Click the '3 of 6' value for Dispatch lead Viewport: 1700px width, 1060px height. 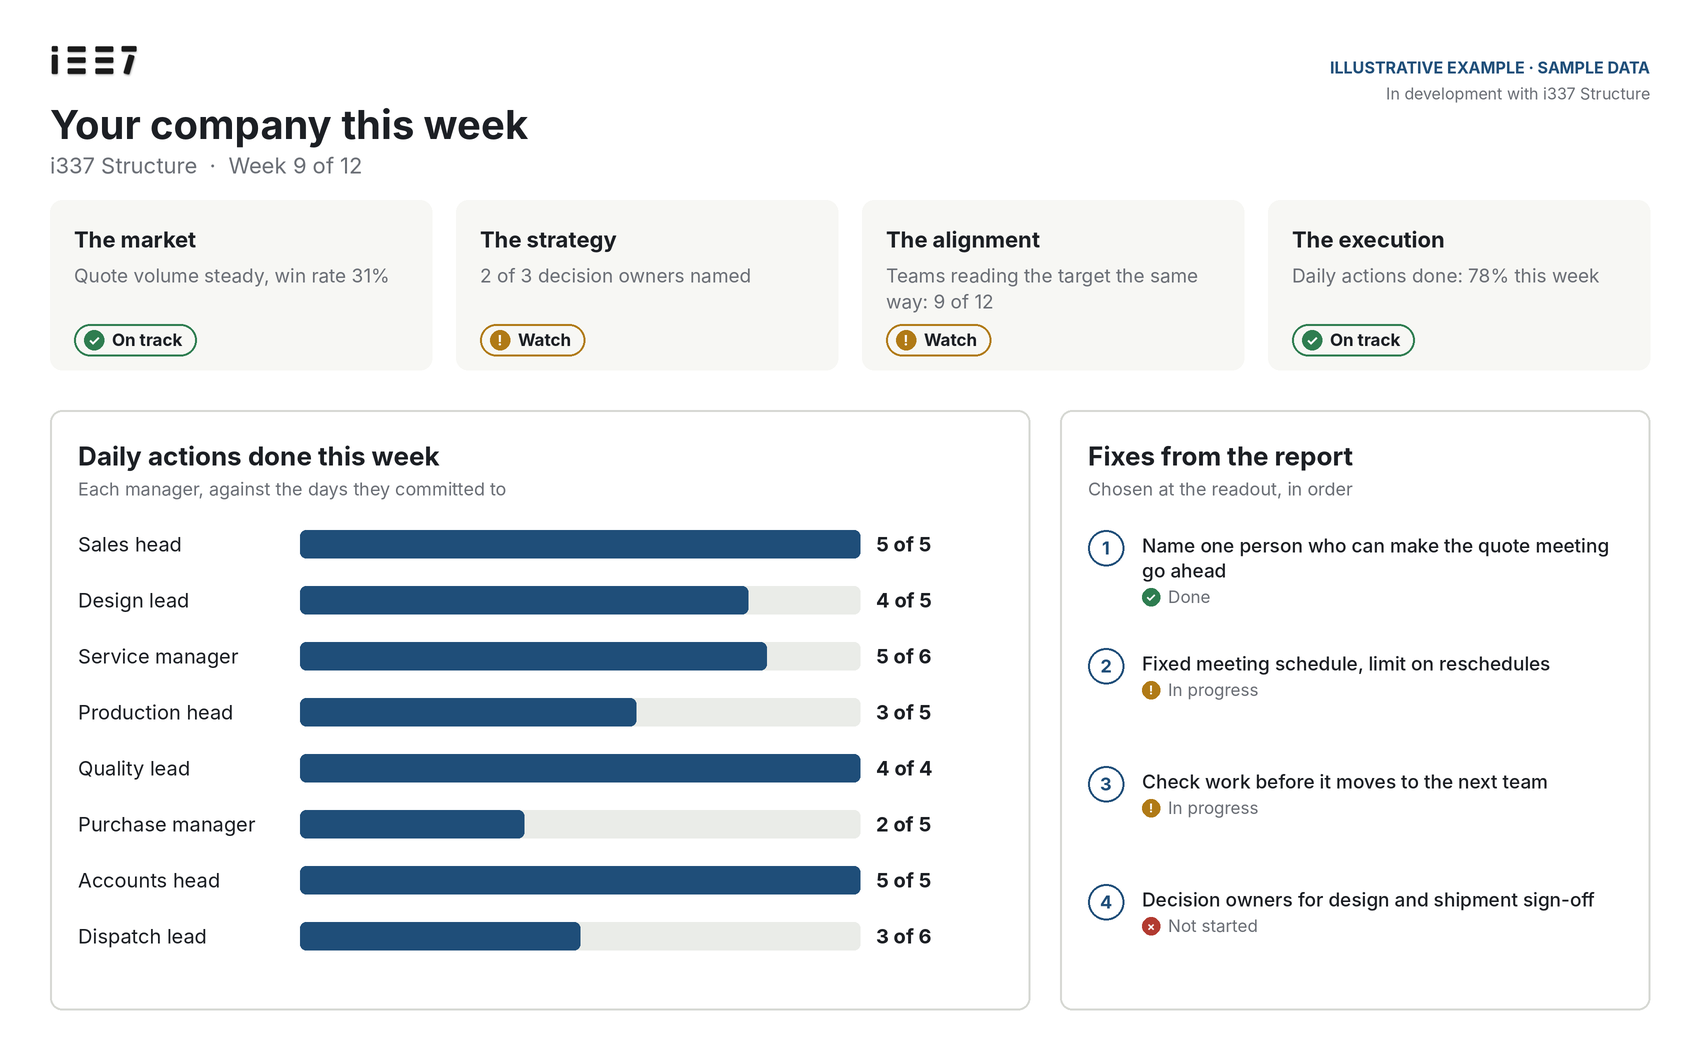point(904,936)
